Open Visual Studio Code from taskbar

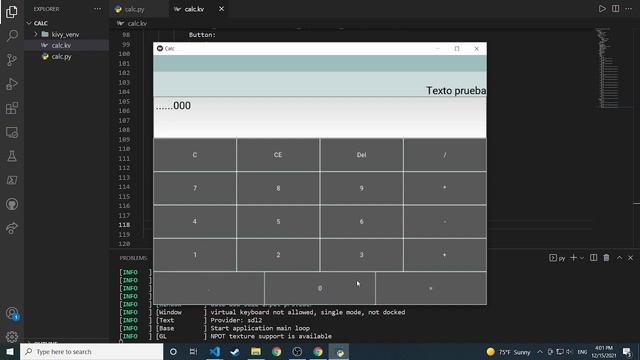click(214, 351)
